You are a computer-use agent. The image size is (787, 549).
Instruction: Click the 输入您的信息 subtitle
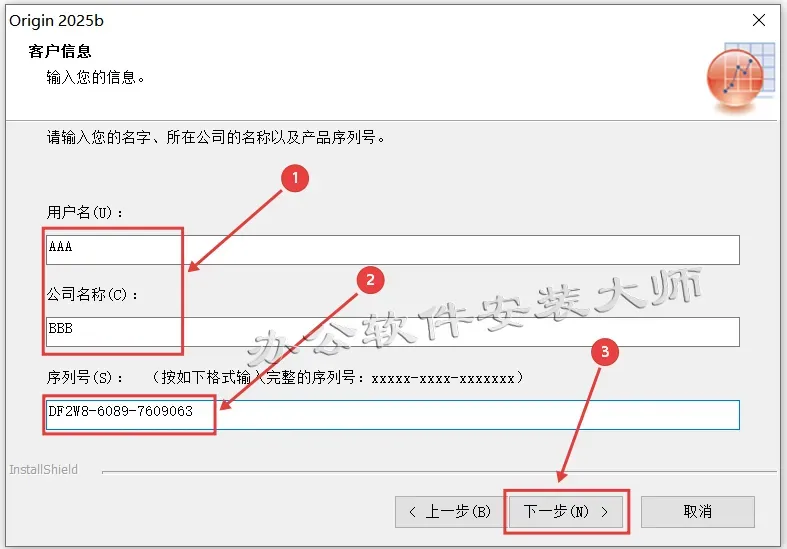click(x=95, y=78)
